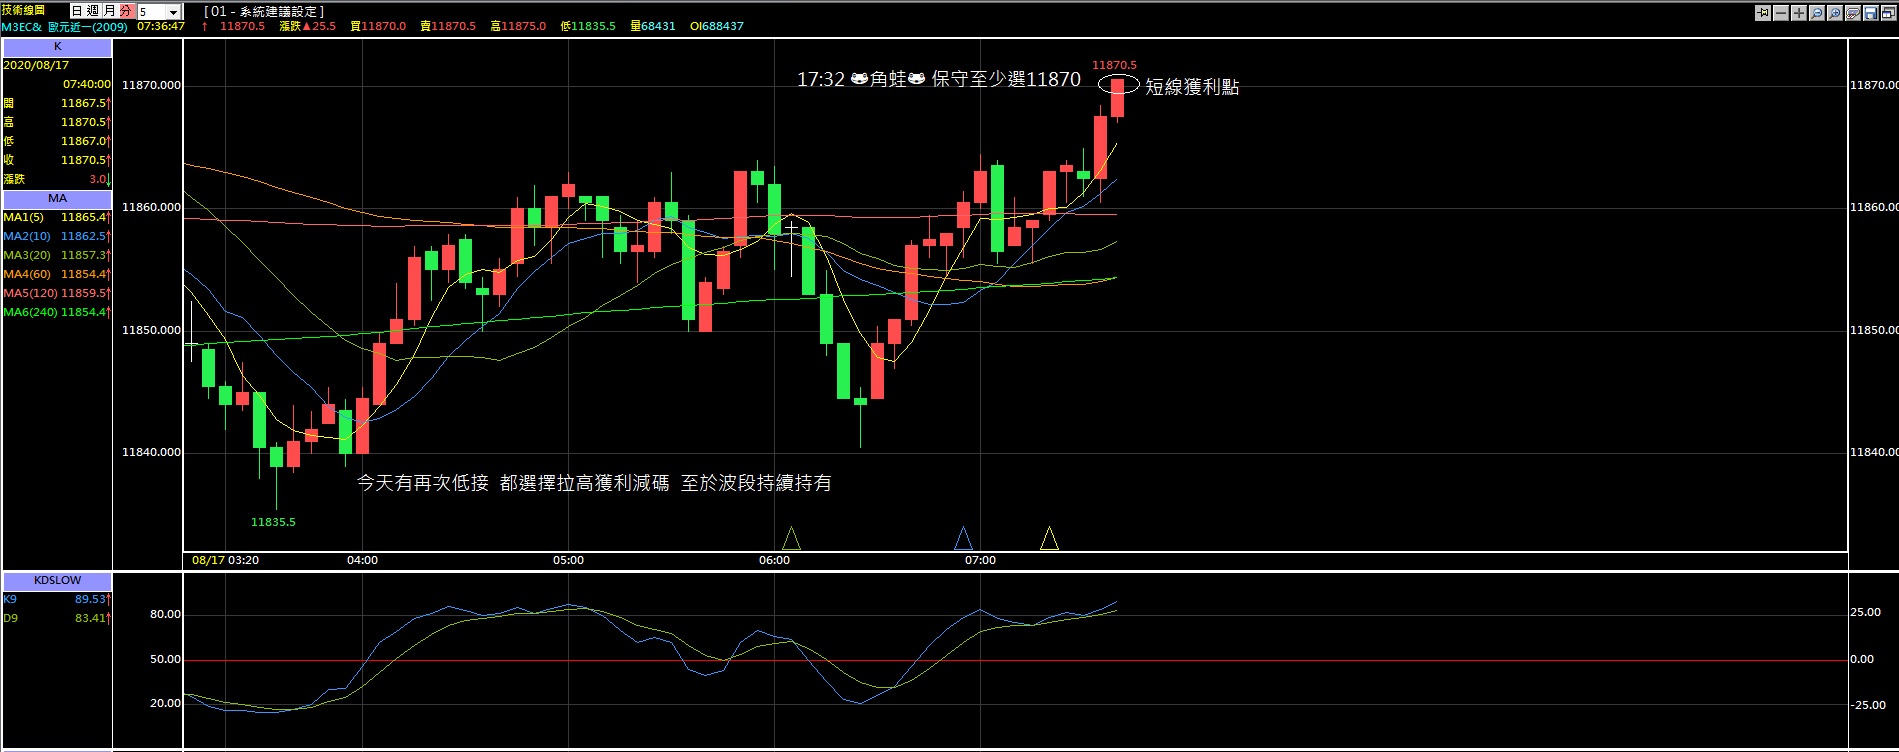Select weekly period 週
This screenshot has height=752, width=1899.
pos(93,11)
